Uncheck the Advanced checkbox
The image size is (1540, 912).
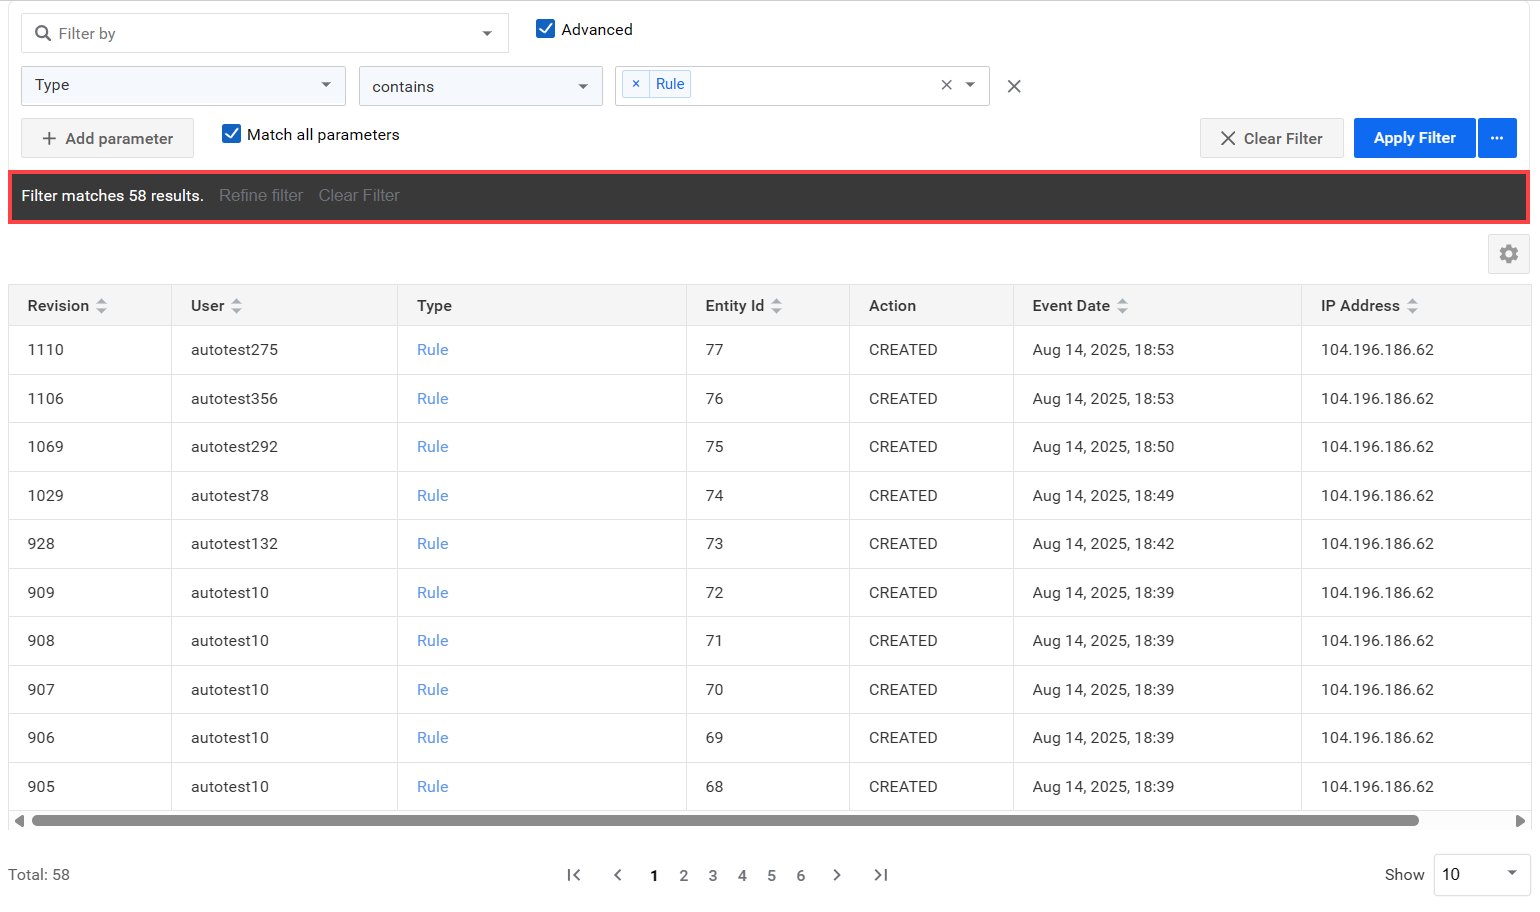click(x=545, y=29)
